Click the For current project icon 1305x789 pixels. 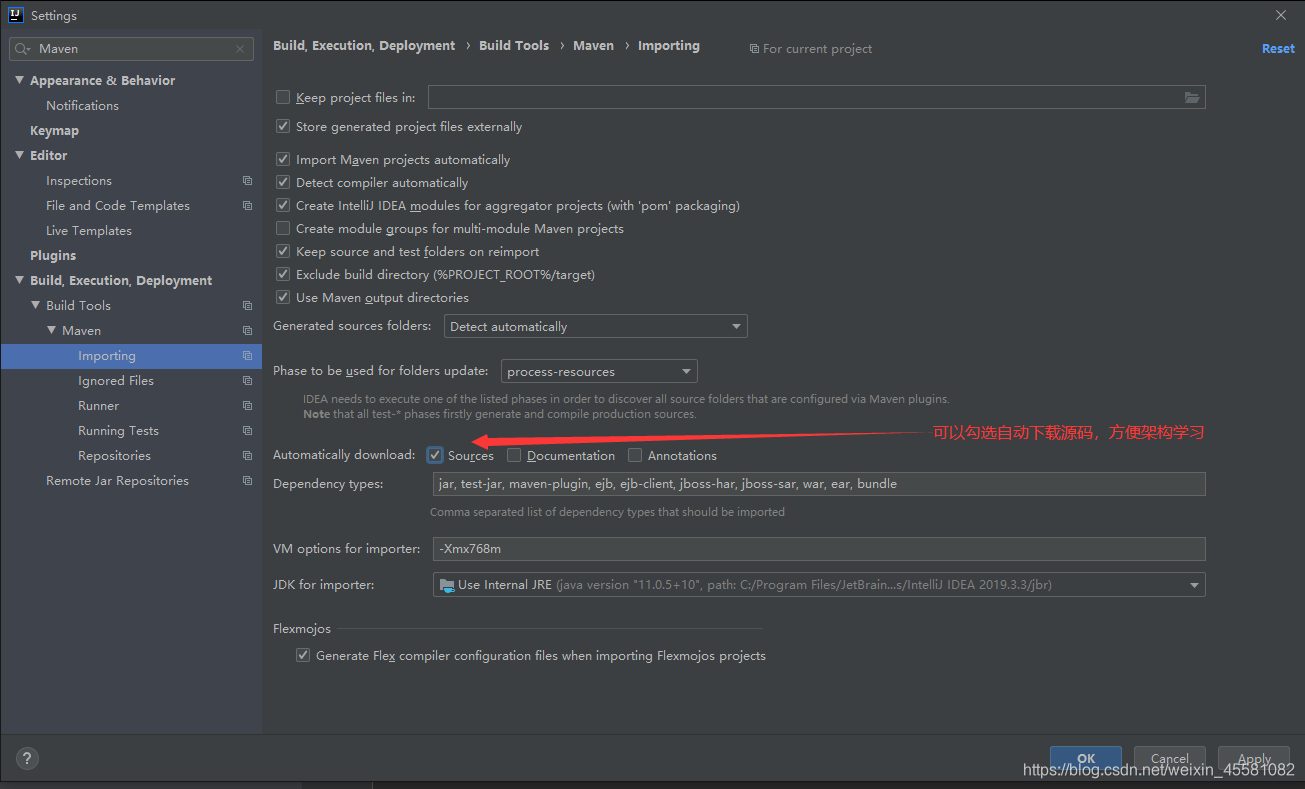(x=754, y=49)
